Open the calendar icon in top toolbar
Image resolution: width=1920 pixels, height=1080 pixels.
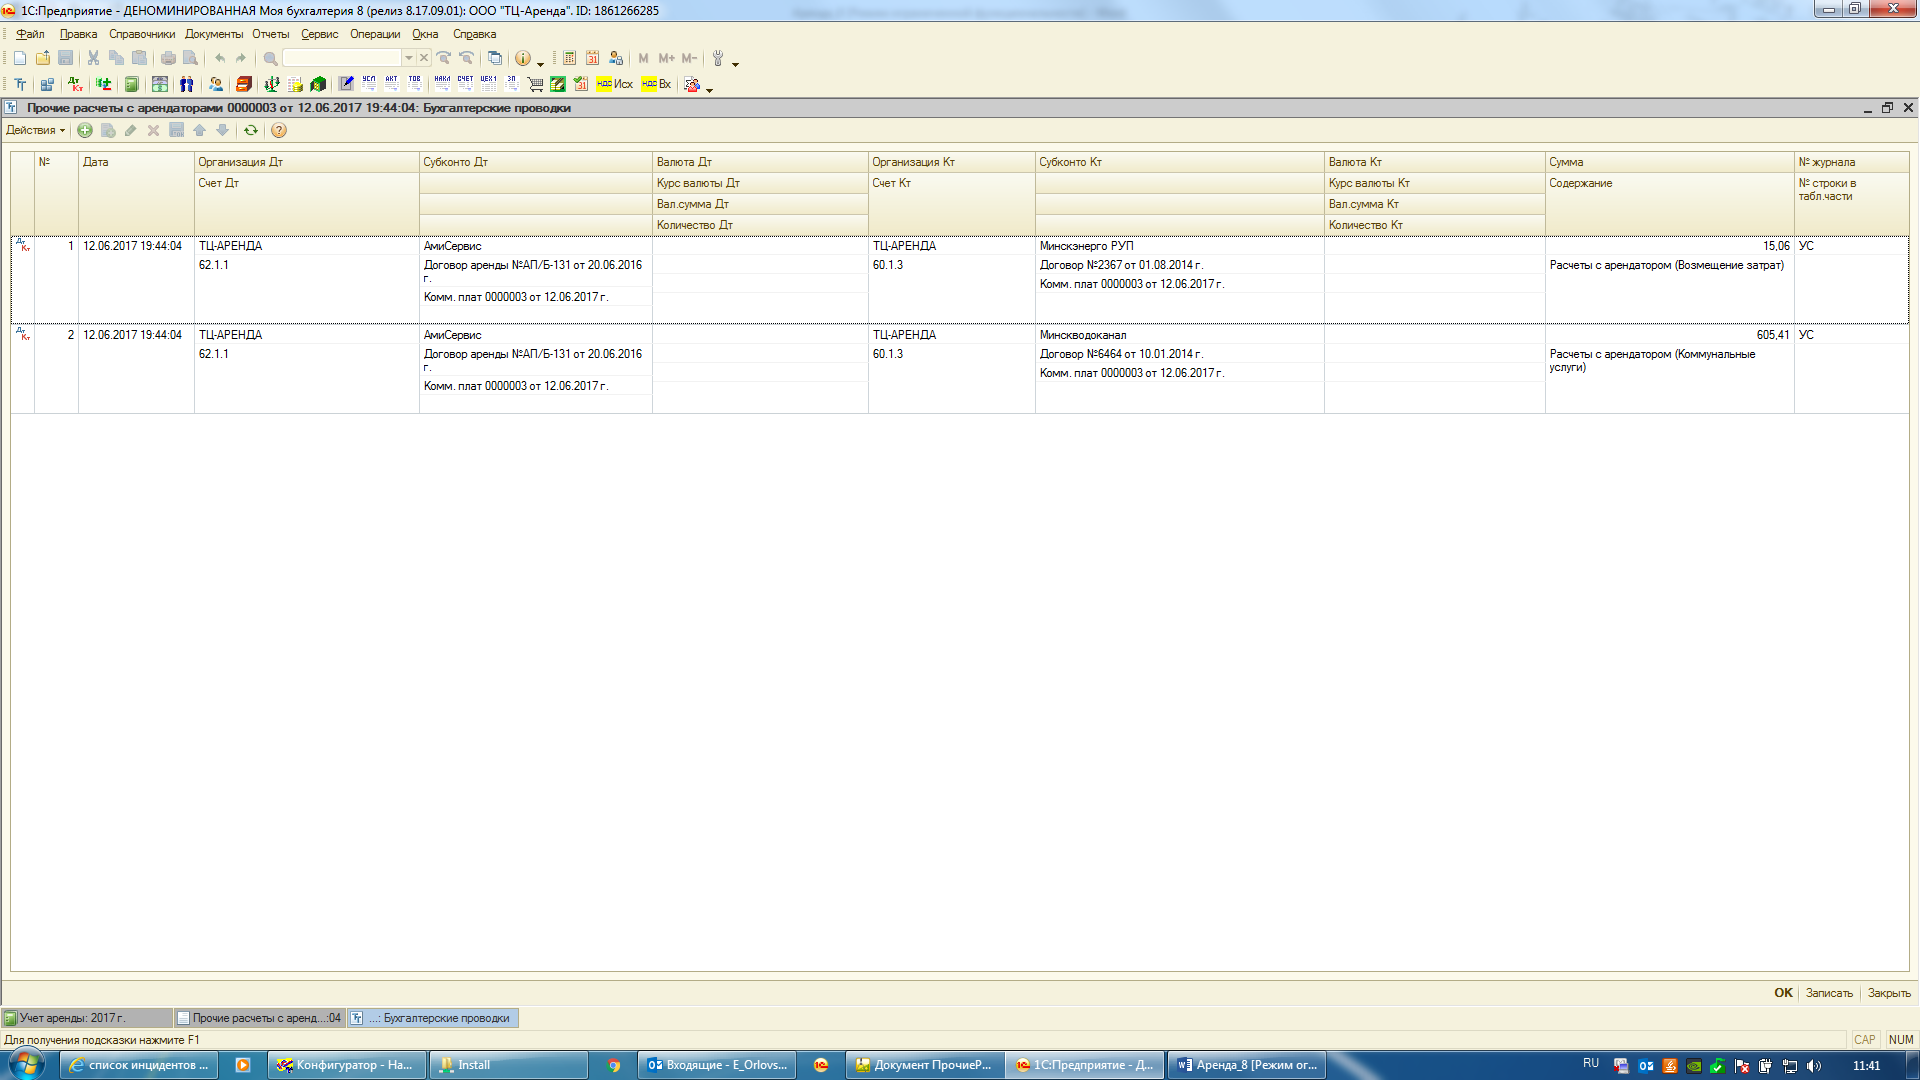click(x=592, y=58)
